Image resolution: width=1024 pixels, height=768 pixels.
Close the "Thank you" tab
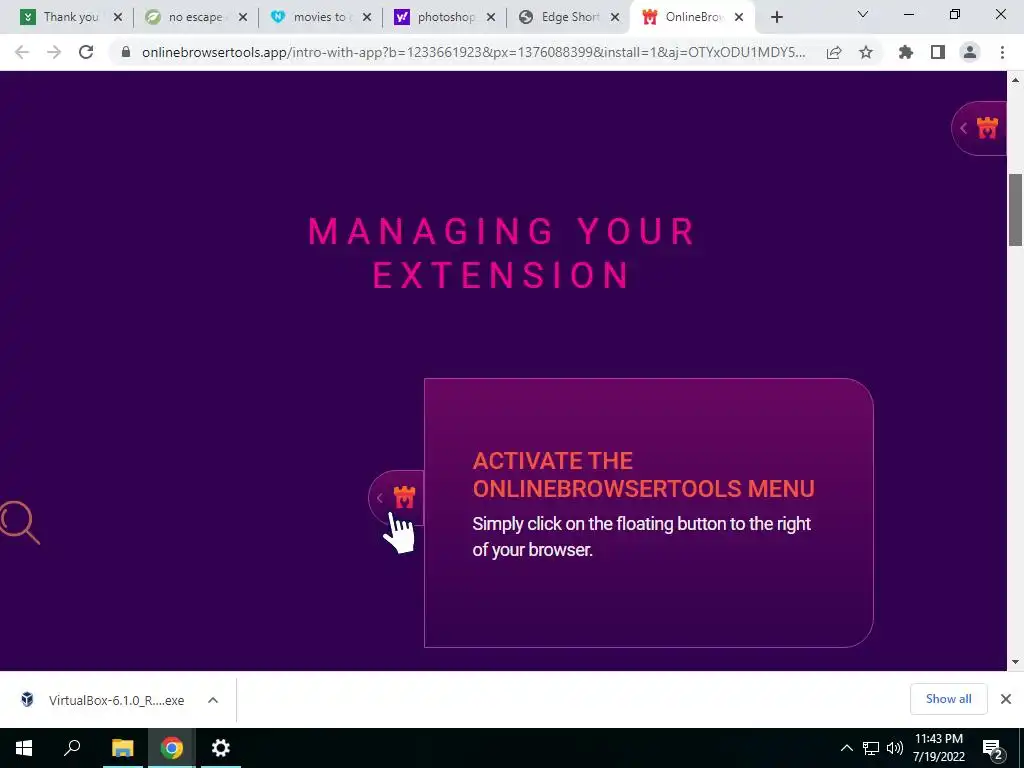point(118,18)
